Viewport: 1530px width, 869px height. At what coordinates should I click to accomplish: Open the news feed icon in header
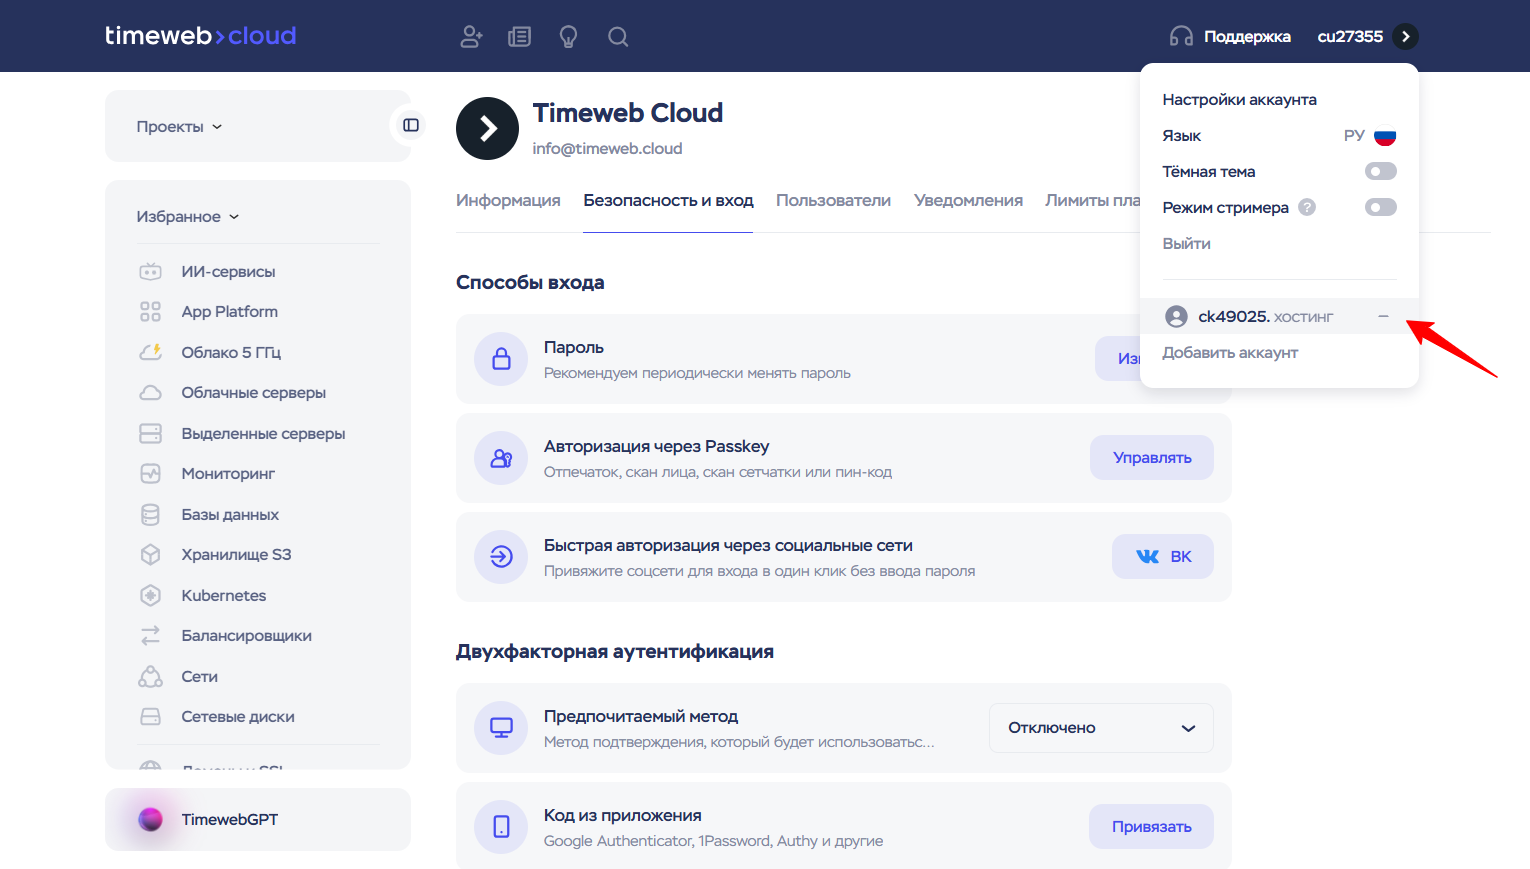519,37
